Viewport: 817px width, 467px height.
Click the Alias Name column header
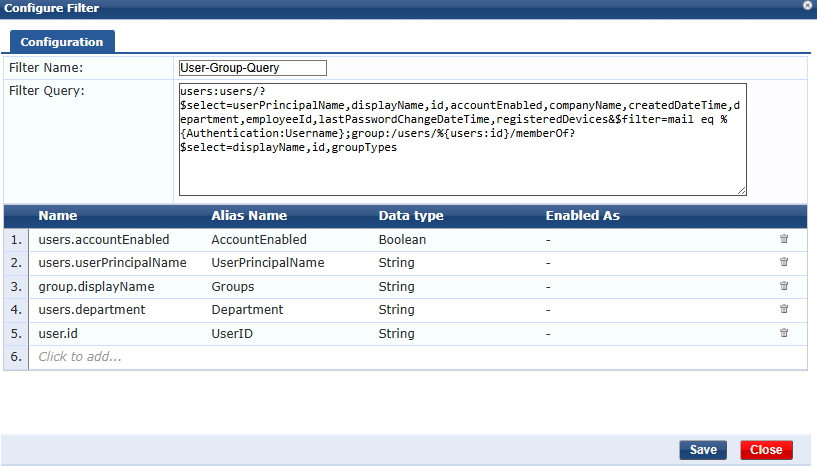249,216
